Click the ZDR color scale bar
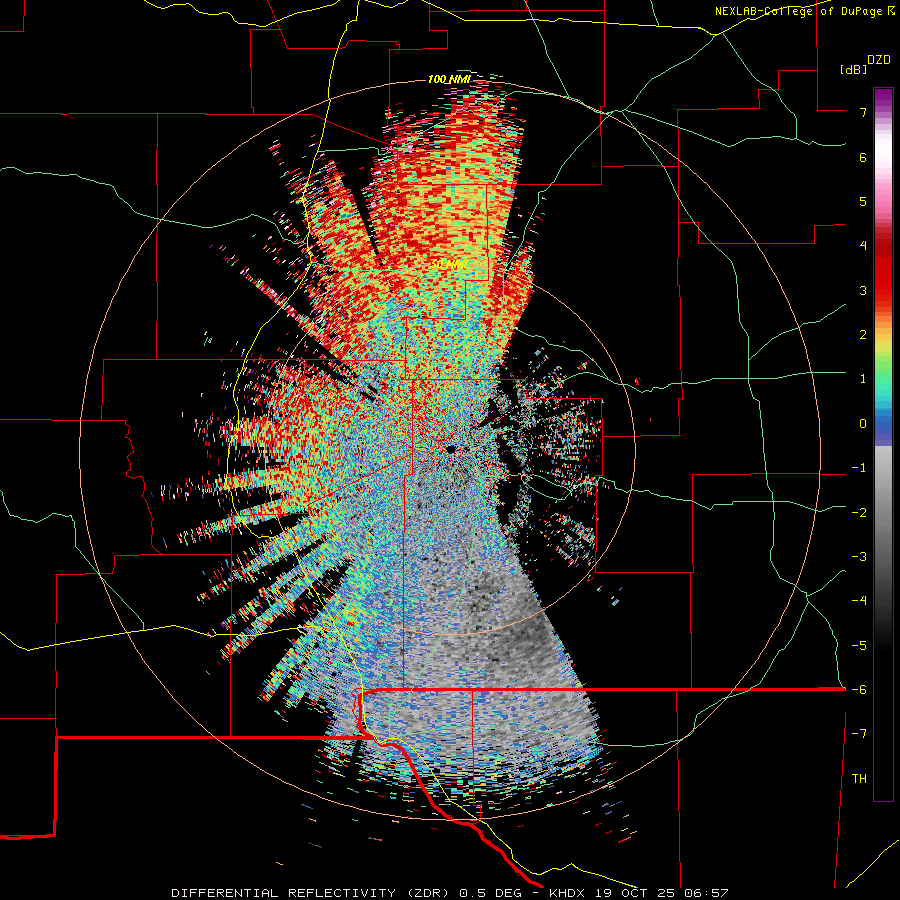900x900 pixels. [883, 444]
